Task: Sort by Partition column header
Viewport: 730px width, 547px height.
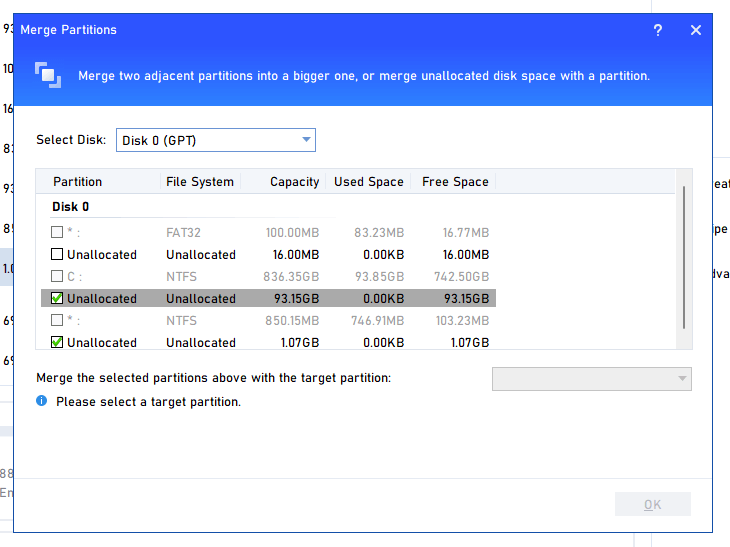Action: [78, 182]
